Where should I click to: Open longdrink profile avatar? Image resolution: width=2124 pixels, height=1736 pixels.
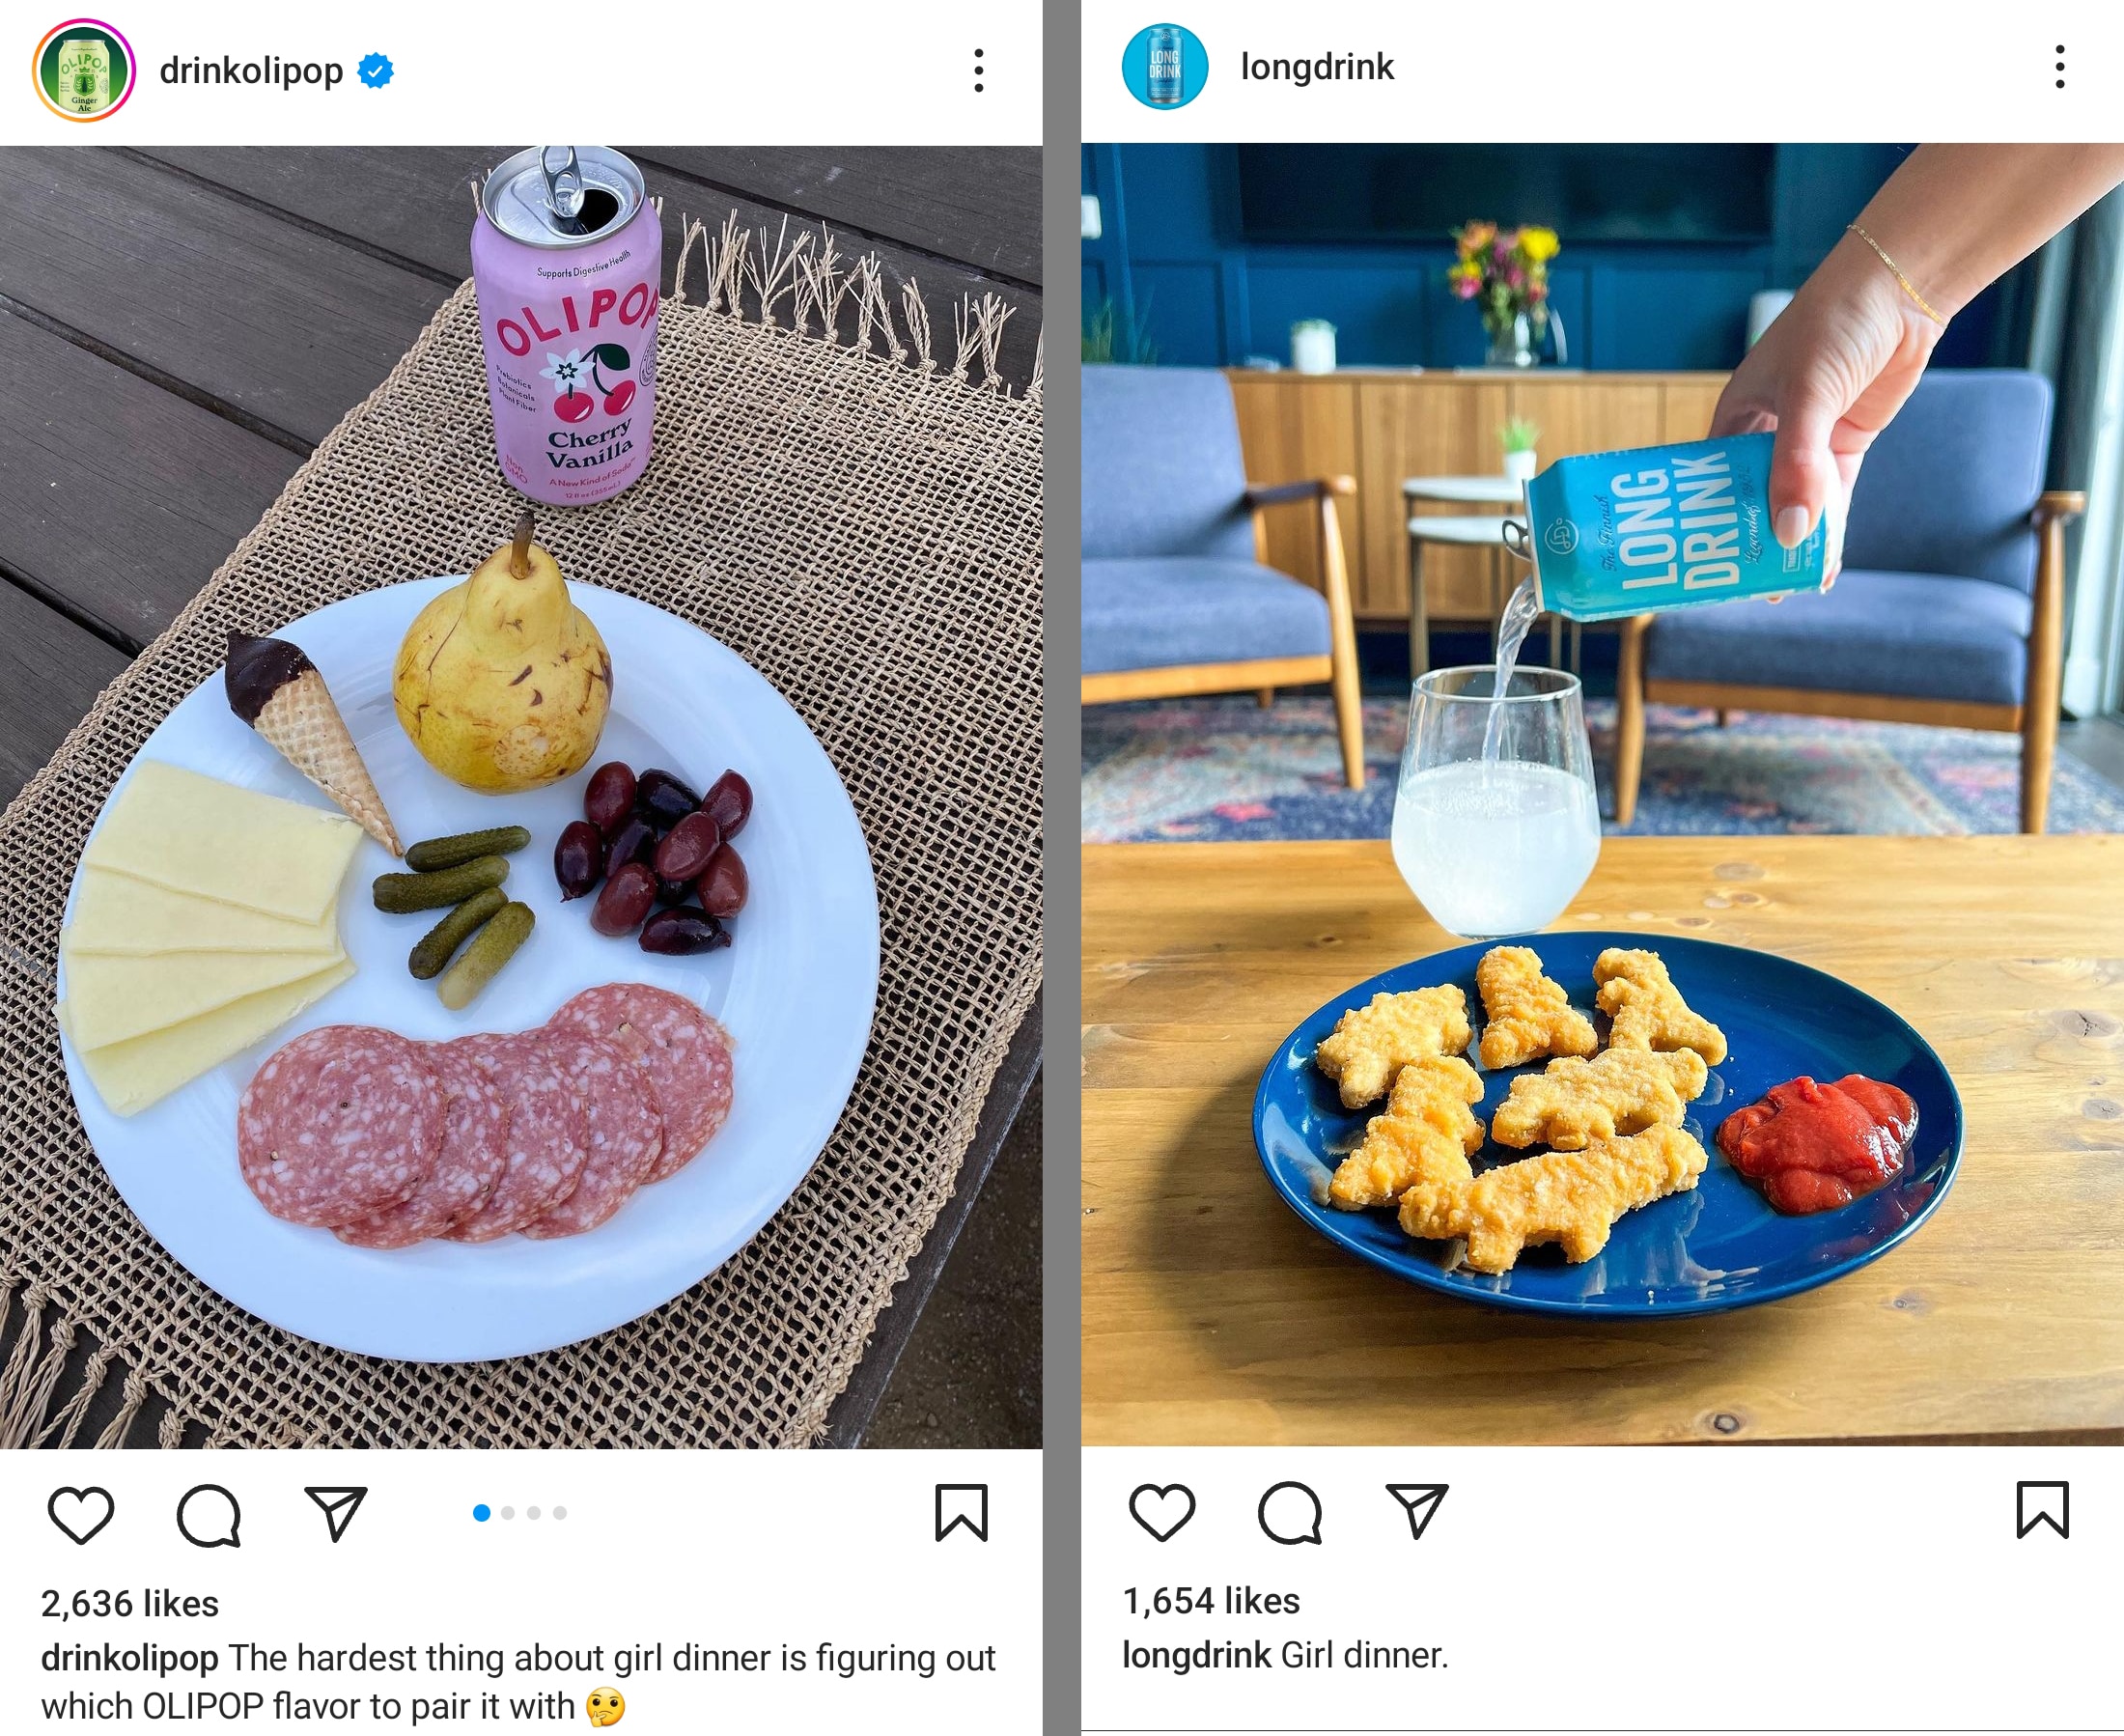pyautogui.click(x=1165, y=67)
